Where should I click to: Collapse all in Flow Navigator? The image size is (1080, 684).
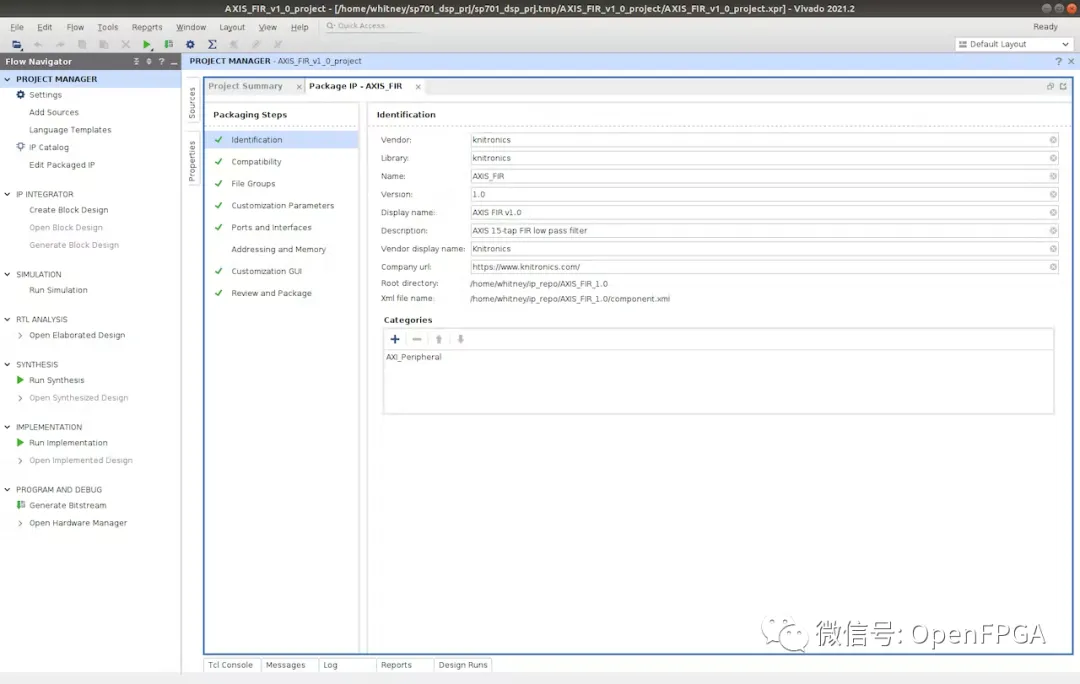click(x=136, y=61)
